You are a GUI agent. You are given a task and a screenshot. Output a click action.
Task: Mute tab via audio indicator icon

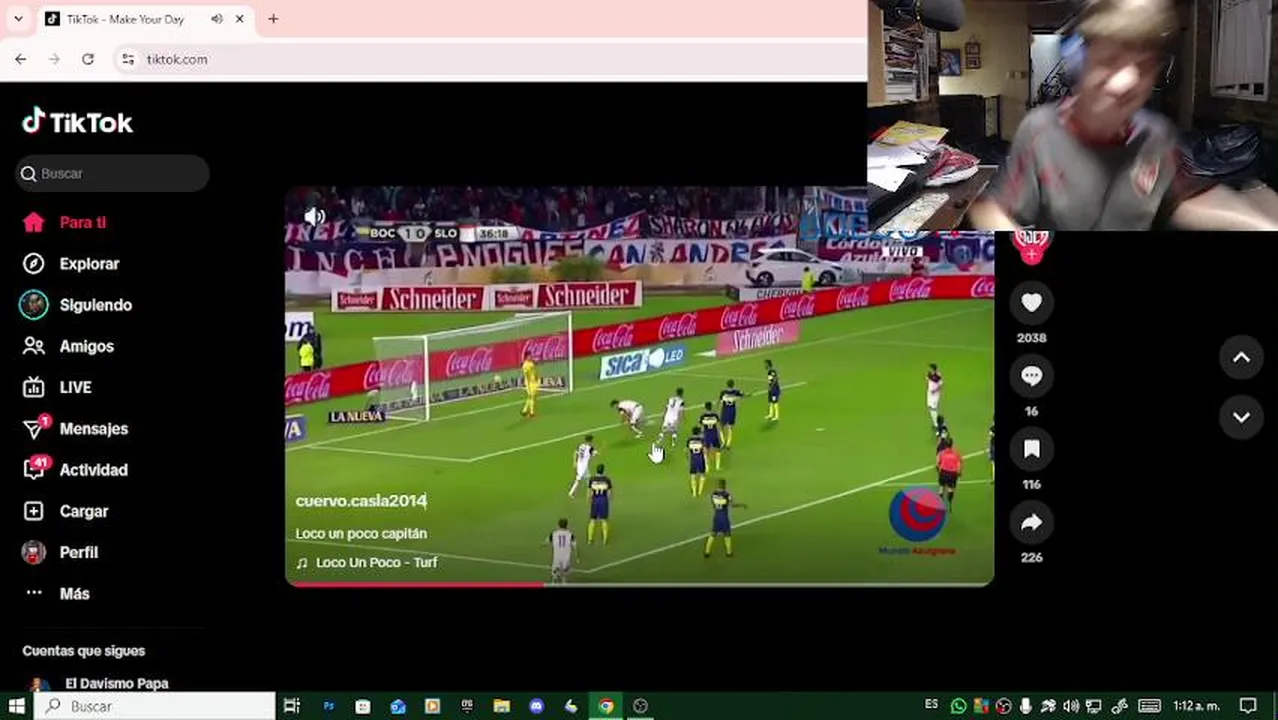pos(217,19)
